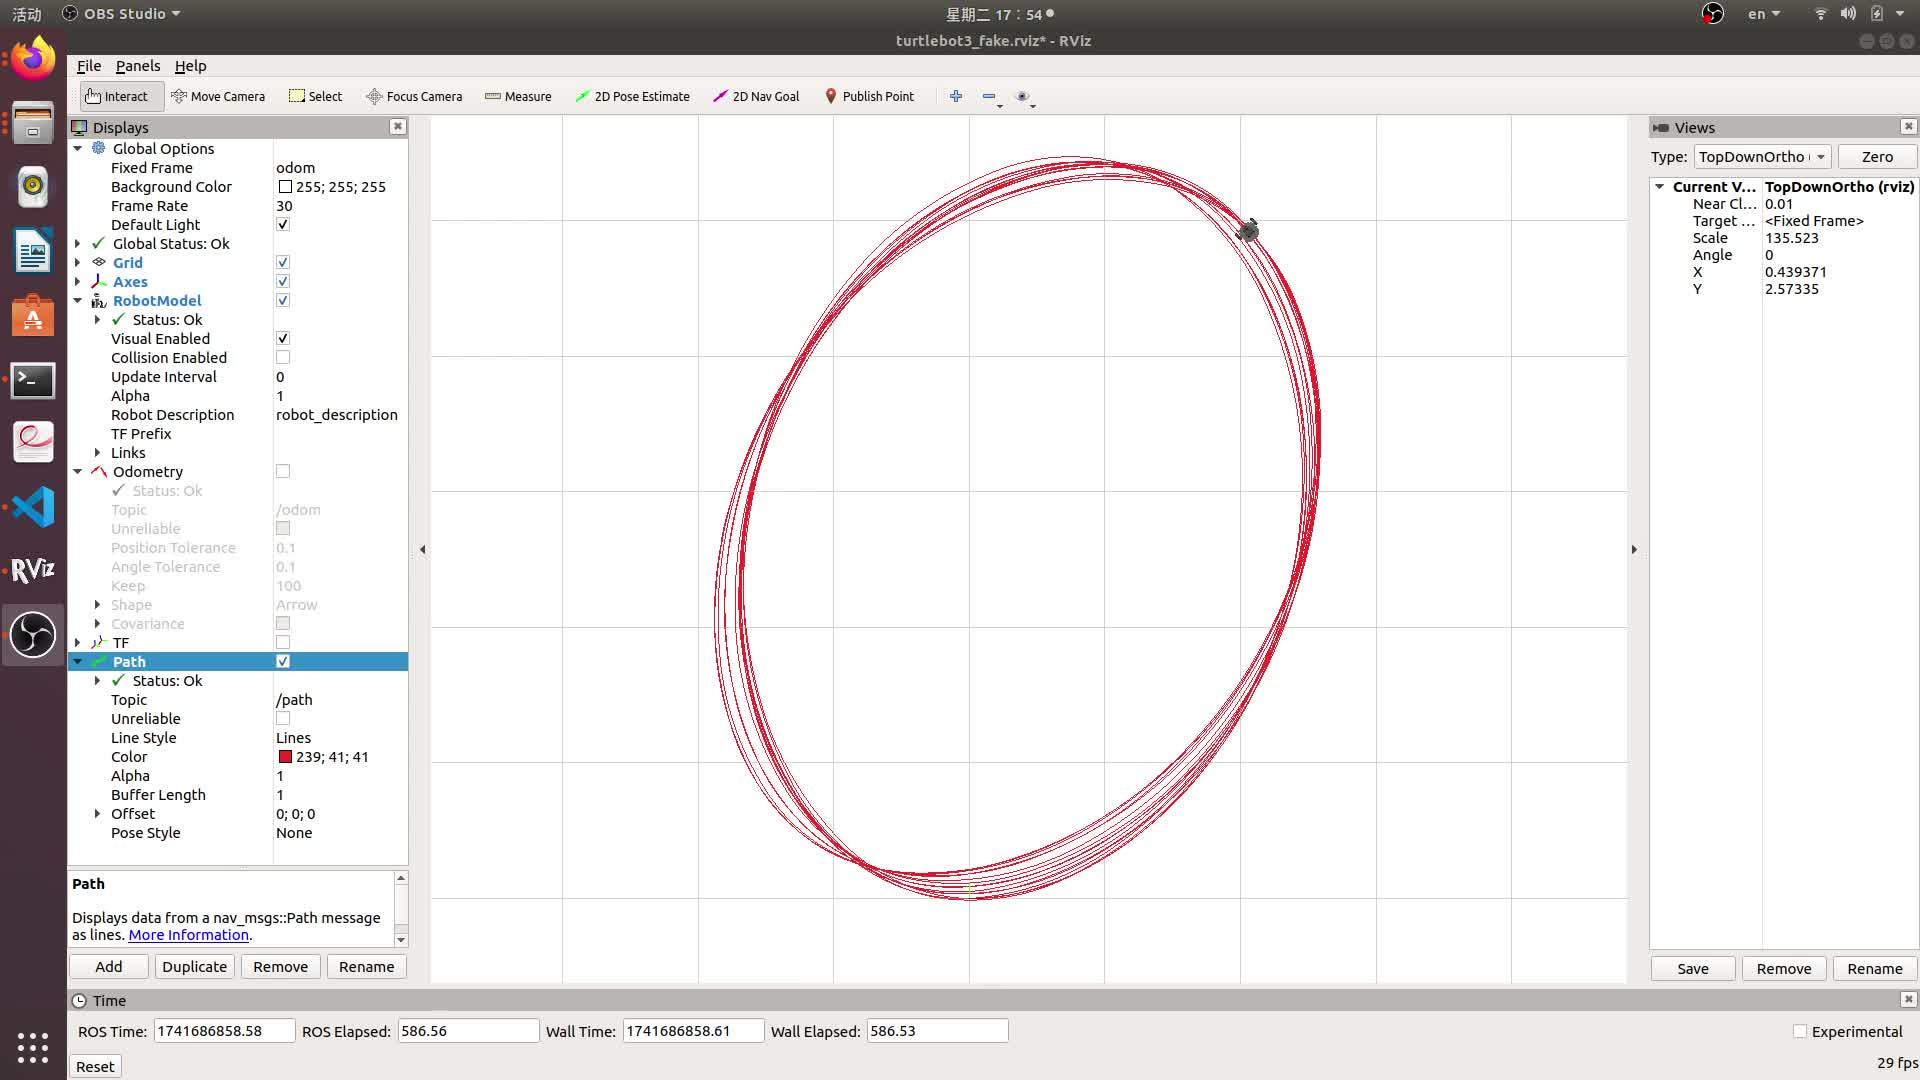Click the red Path color swatch

pos(285,757)
